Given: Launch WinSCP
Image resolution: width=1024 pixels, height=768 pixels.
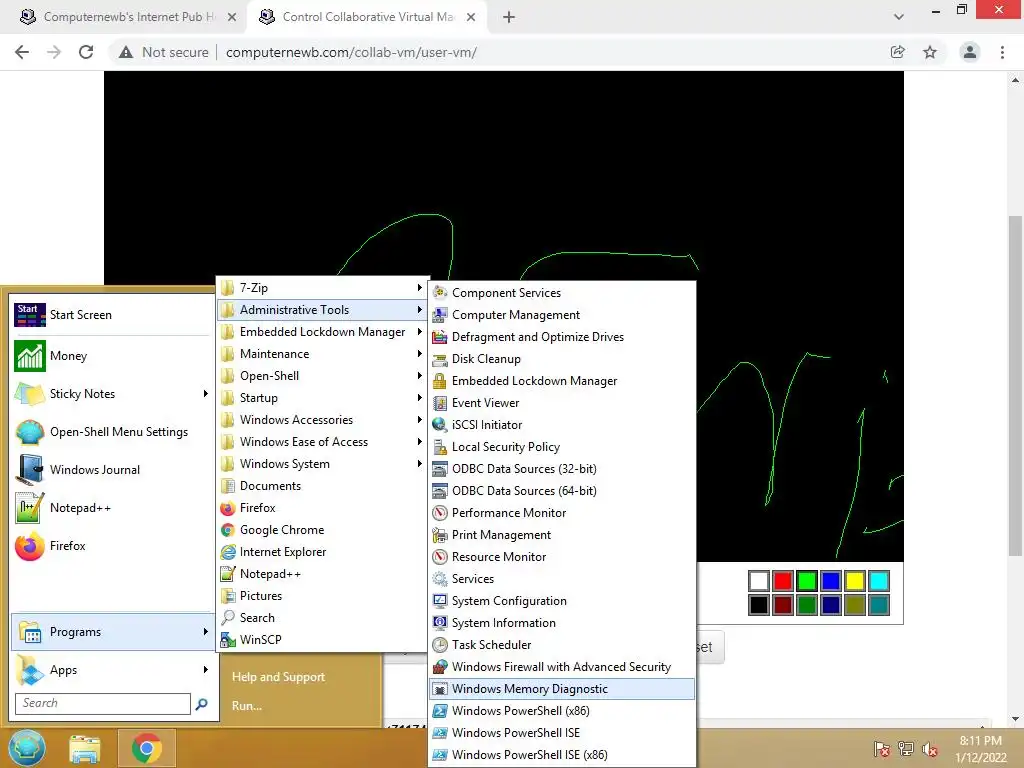Looking at the screenshot, I should [x=322, y=639].
